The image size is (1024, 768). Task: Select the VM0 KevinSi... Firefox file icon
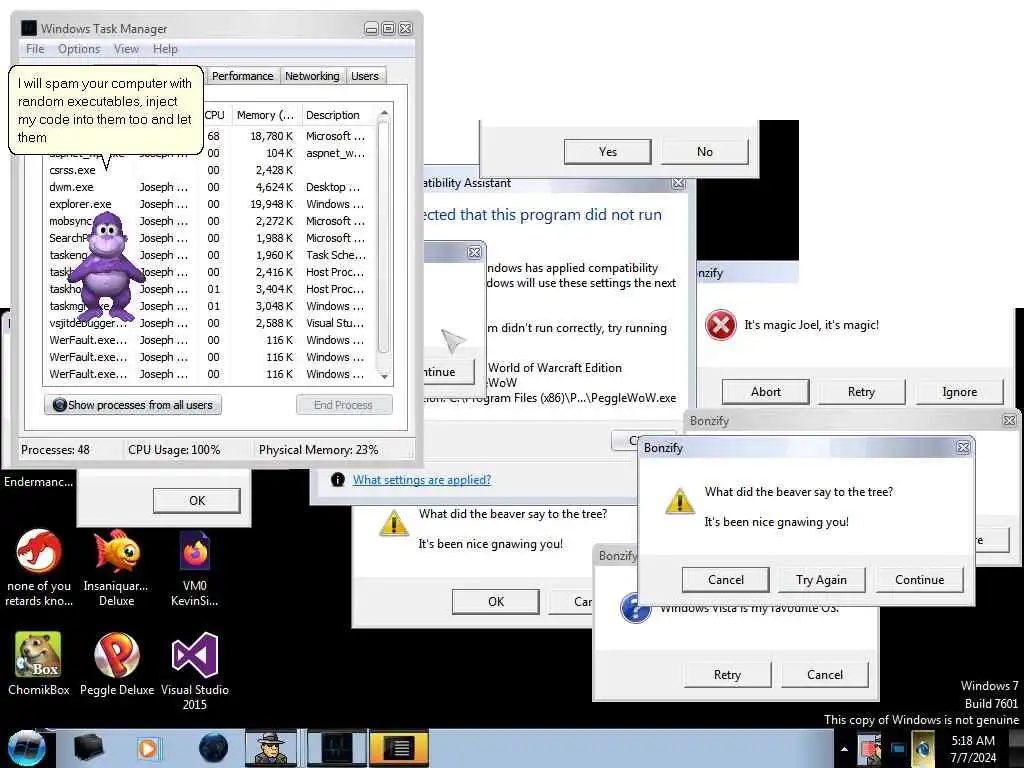pos(195,568)
